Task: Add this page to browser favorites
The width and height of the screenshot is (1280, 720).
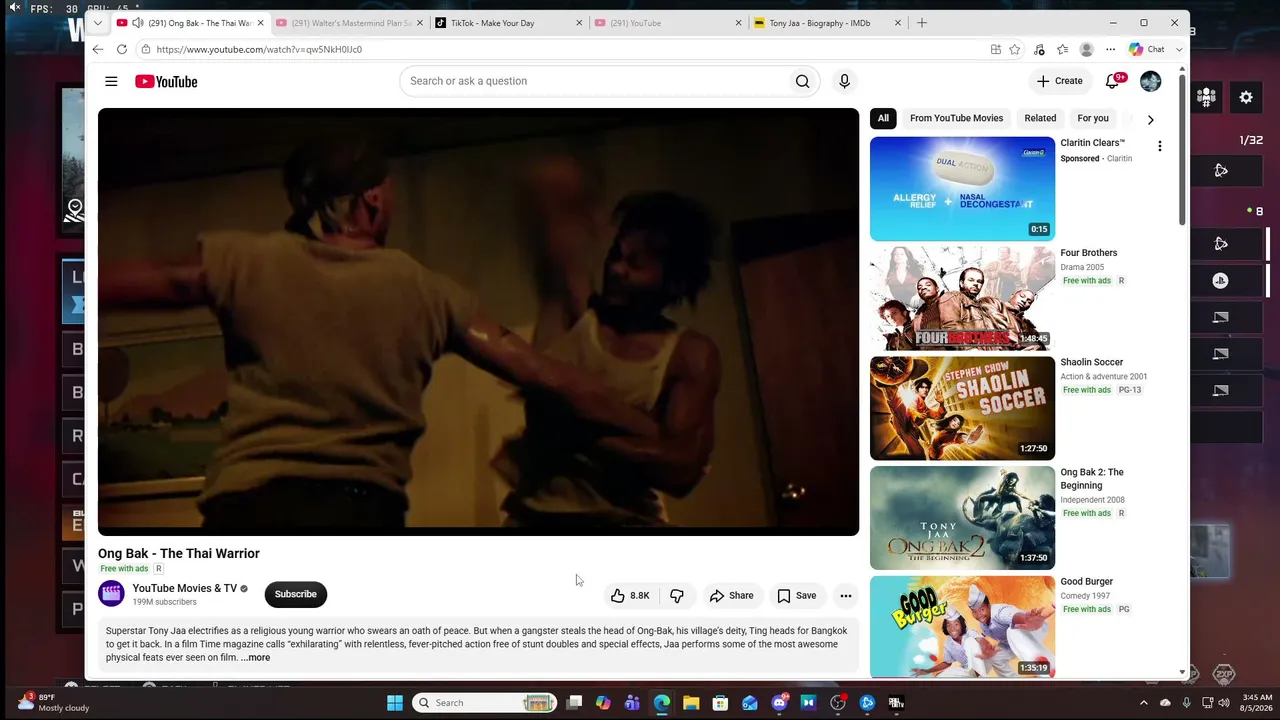Action: click(x=1015, y=49)
